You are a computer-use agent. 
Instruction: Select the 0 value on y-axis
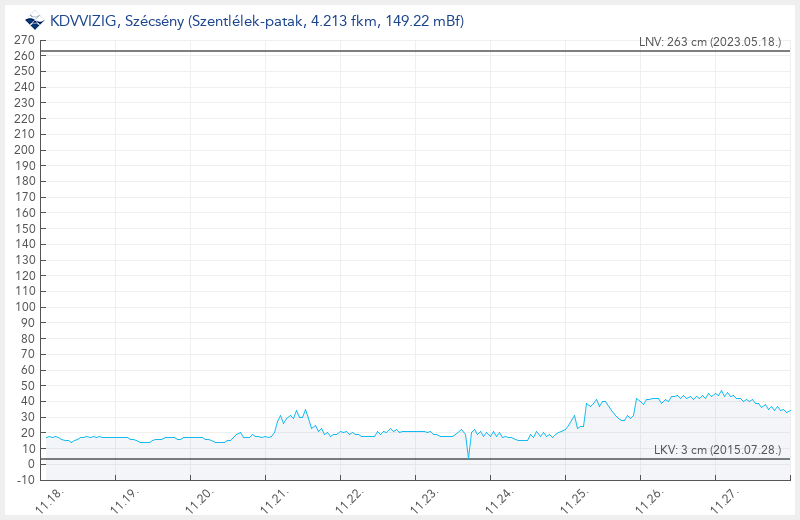[31, 464]
